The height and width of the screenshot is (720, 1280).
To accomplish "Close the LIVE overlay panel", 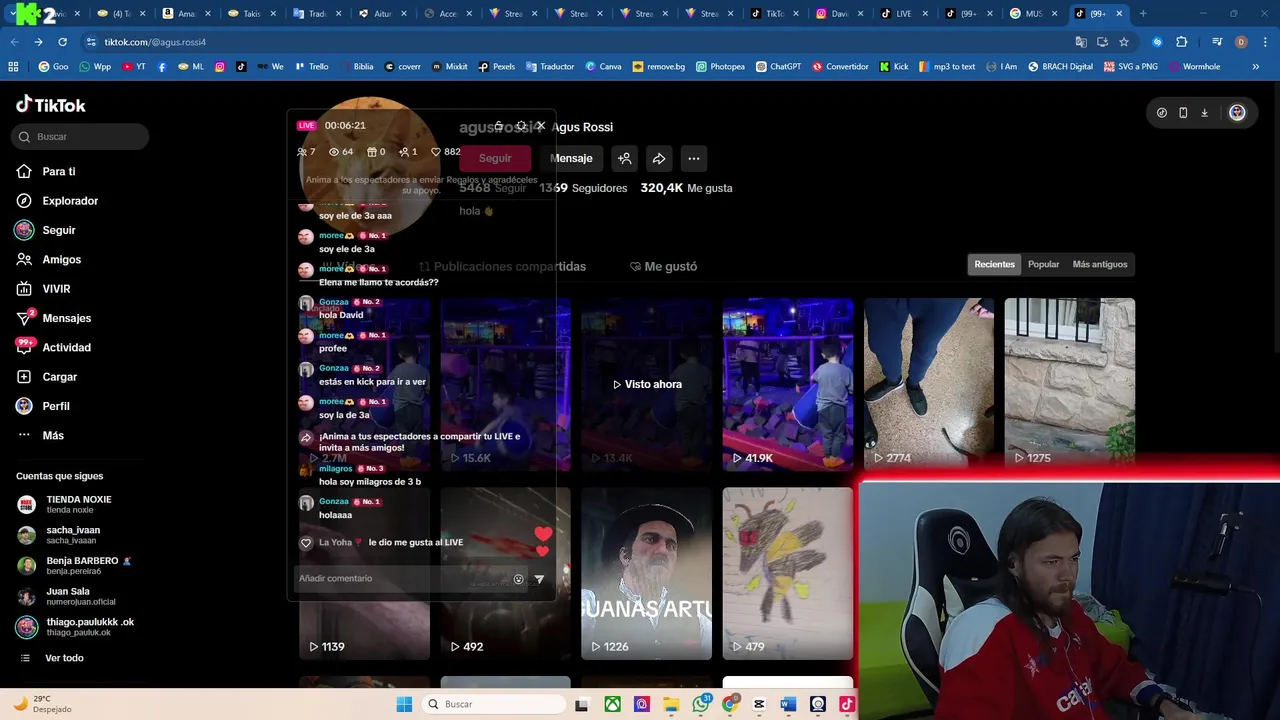I will point(541,126).
